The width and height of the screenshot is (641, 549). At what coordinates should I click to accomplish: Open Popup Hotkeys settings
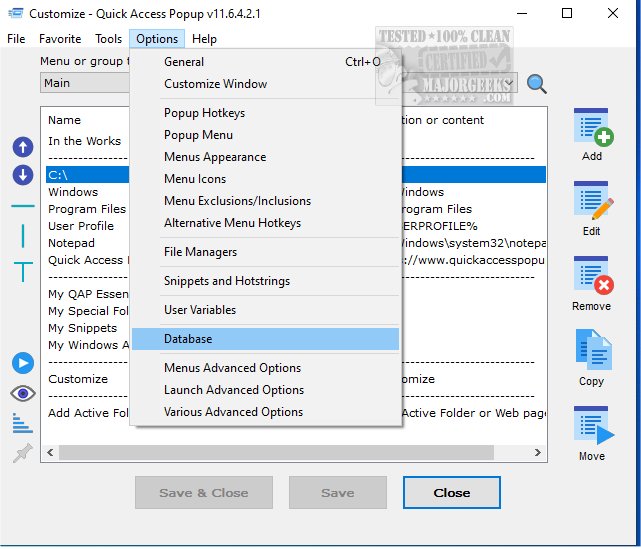click(265, 113)
